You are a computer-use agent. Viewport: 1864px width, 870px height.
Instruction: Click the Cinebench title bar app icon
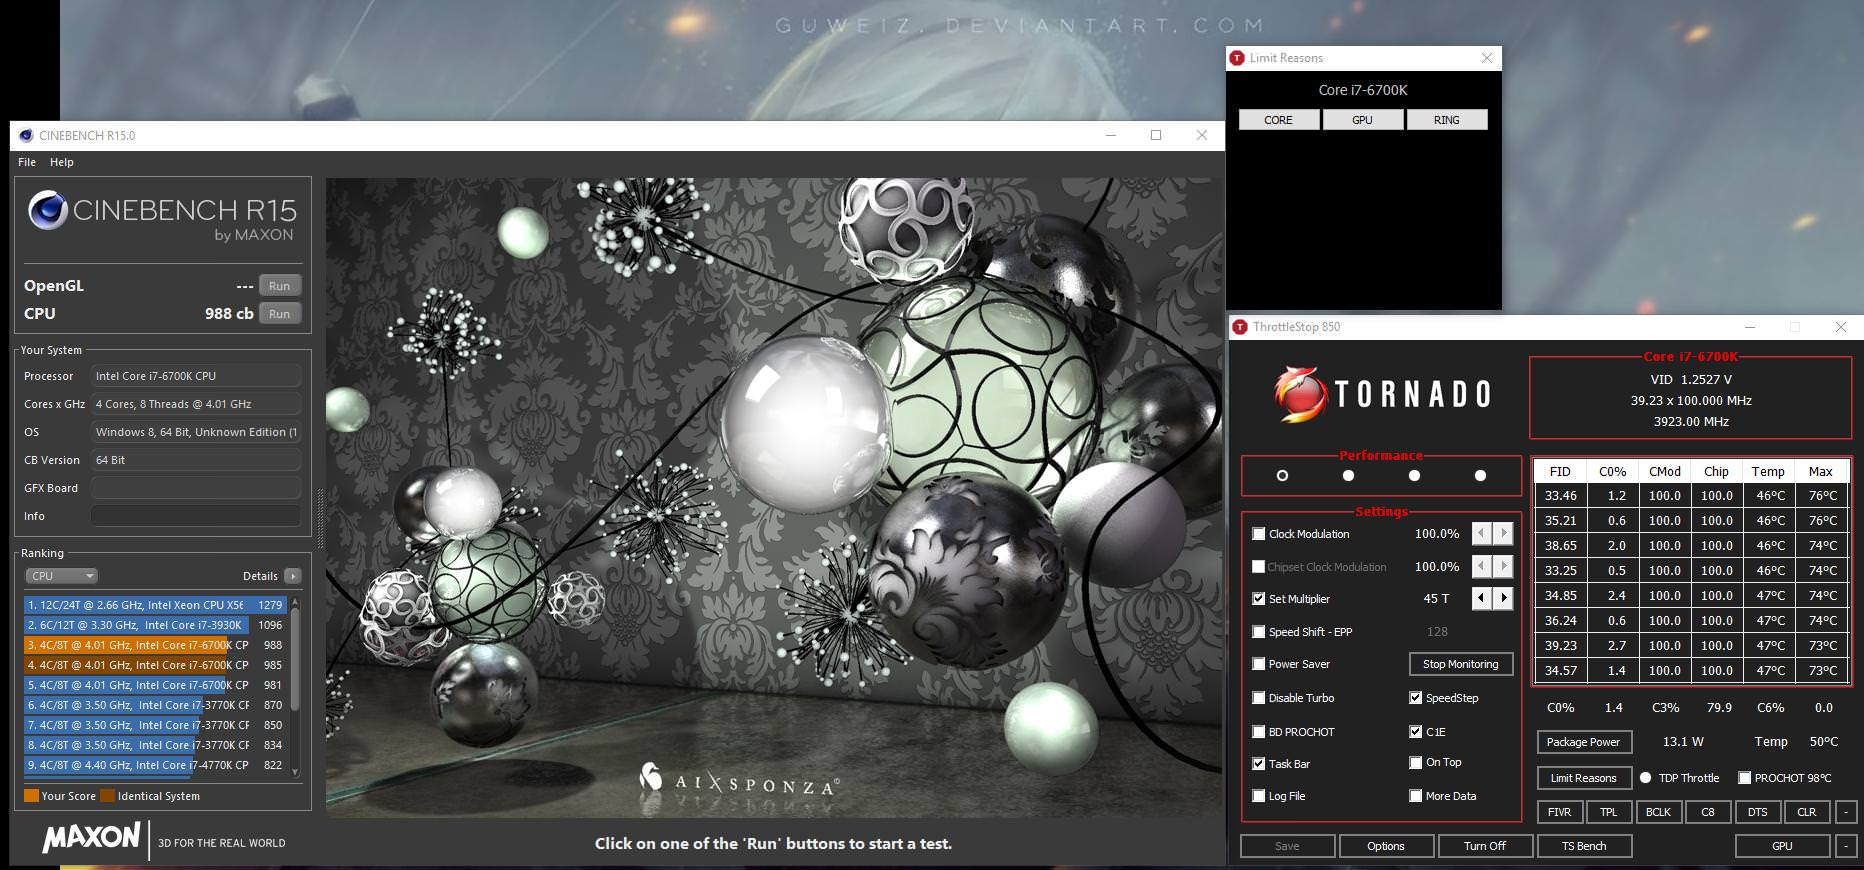25,135
